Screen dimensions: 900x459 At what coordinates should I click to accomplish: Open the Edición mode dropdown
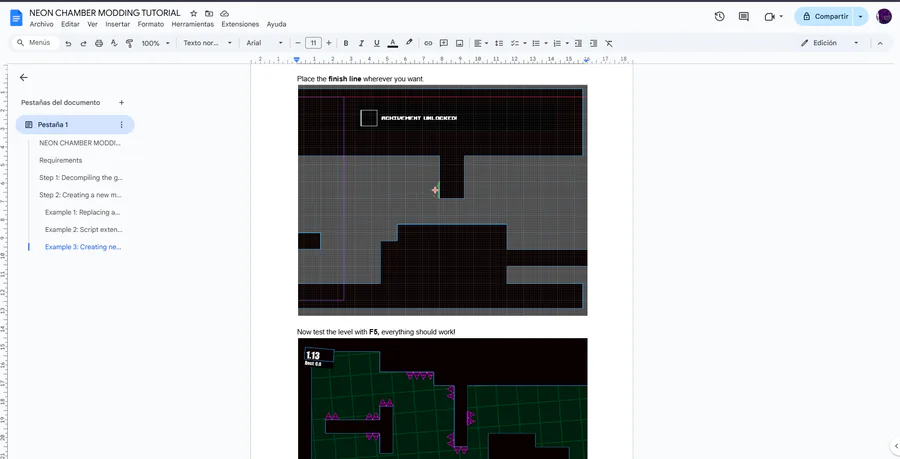pyautogui.click(x=830, y=43)
